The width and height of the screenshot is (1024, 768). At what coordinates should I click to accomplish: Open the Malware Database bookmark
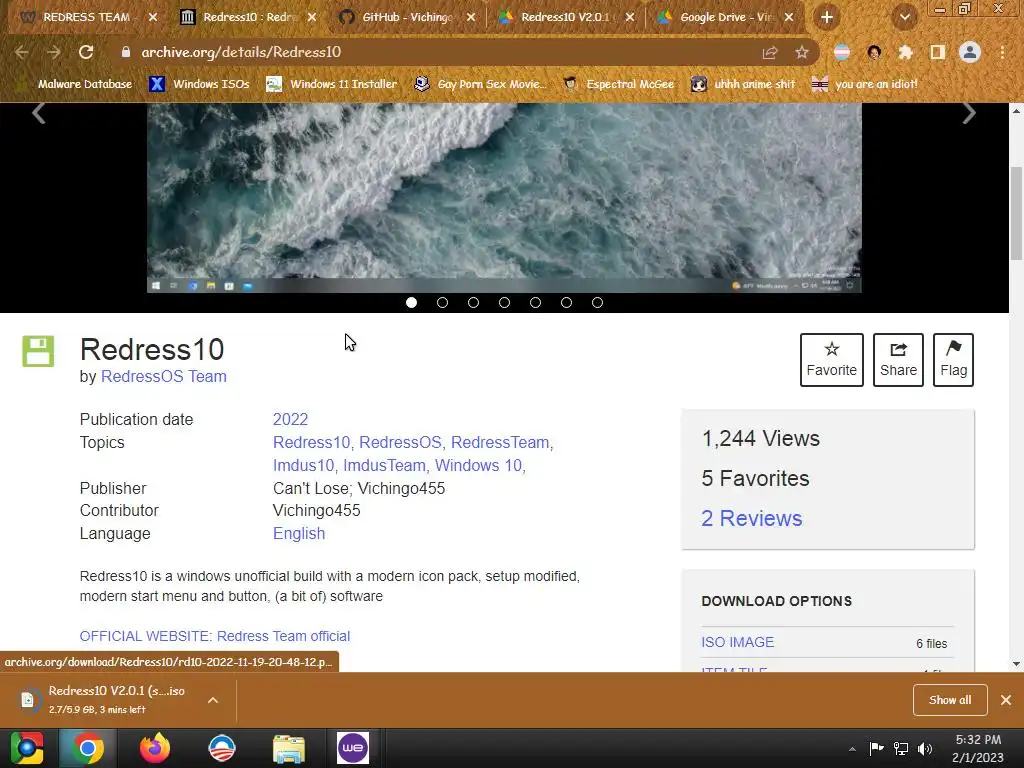pyautogui.click(x=75, y=84)
